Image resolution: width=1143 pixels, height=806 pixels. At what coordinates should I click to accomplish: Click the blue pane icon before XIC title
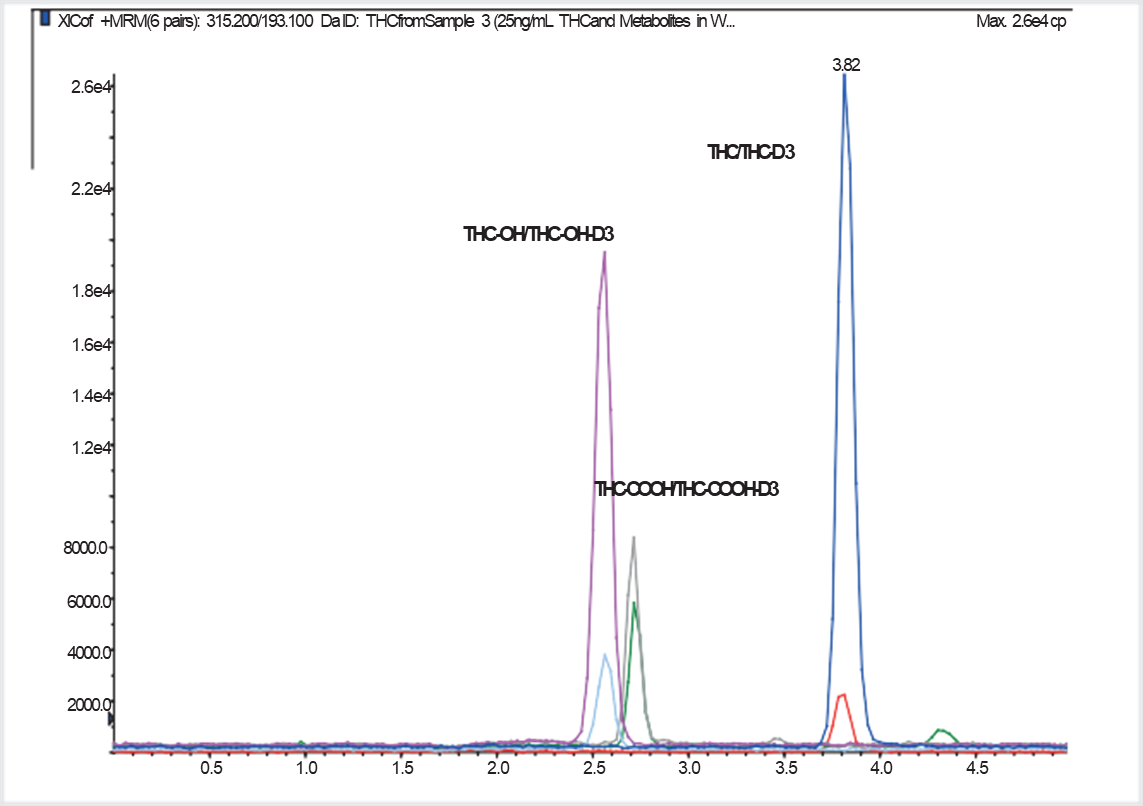point(45,19)
